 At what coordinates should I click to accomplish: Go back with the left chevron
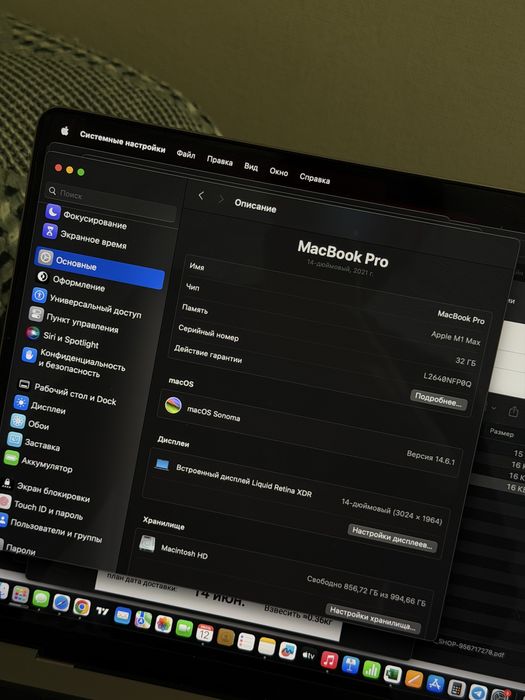(x=201, y=195)
